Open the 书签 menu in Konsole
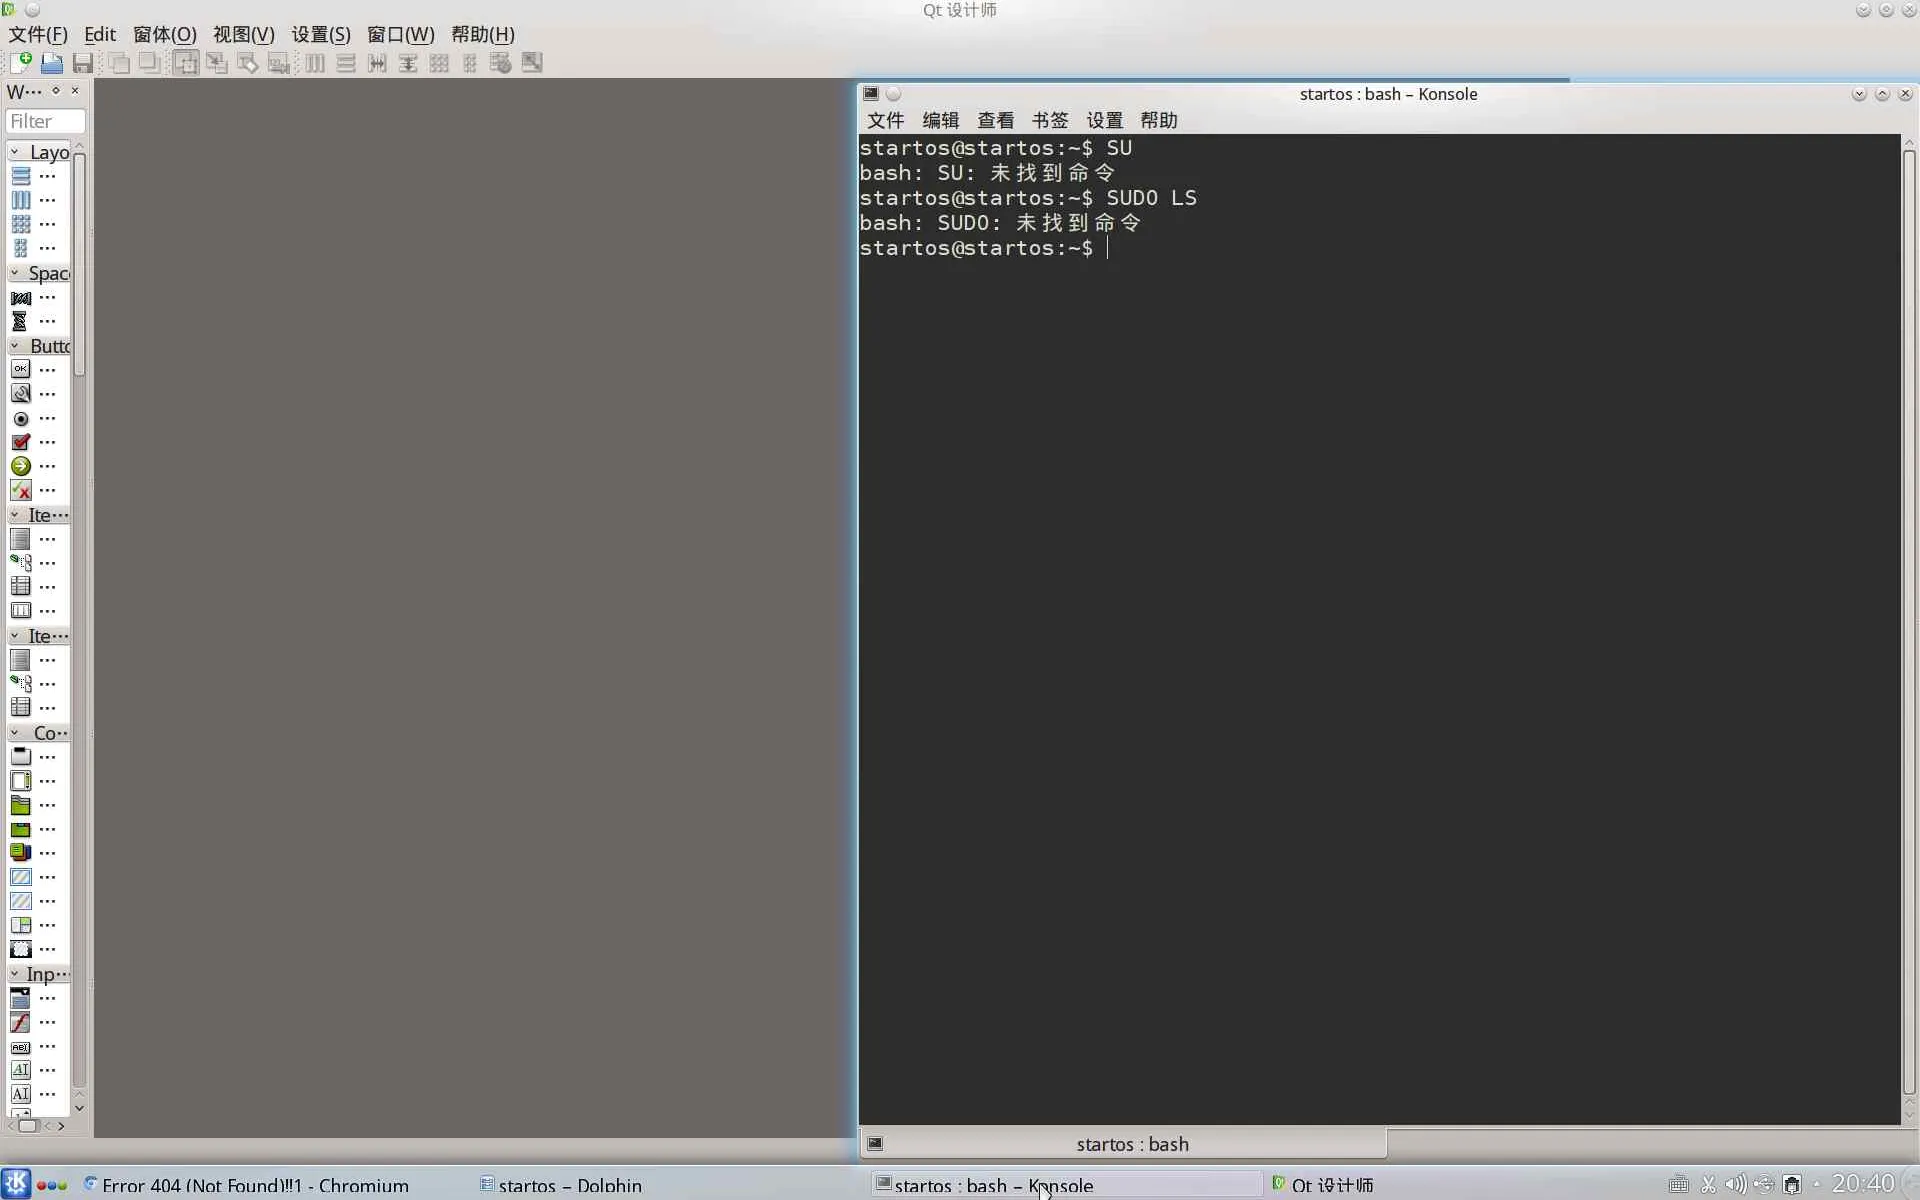This screenshot has height=1200, width=1920. point(1049,121)
